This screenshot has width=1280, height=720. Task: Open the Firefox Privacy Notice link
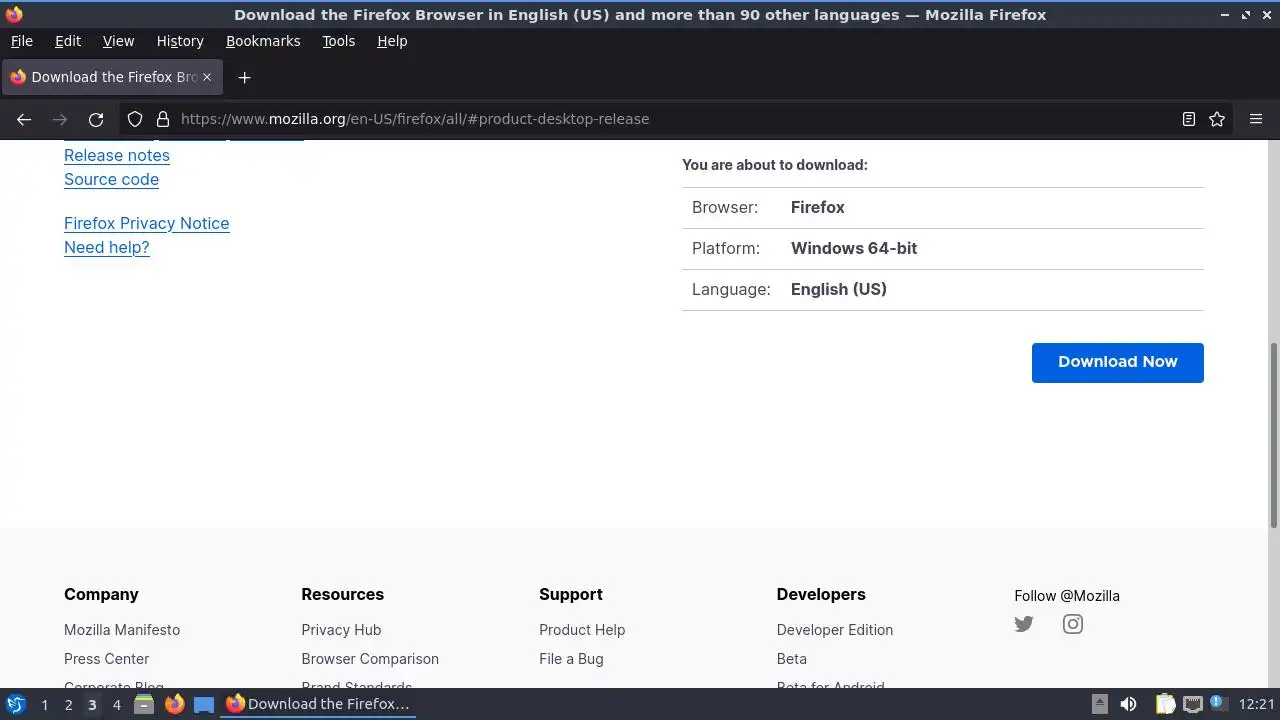tap(146, 223)
